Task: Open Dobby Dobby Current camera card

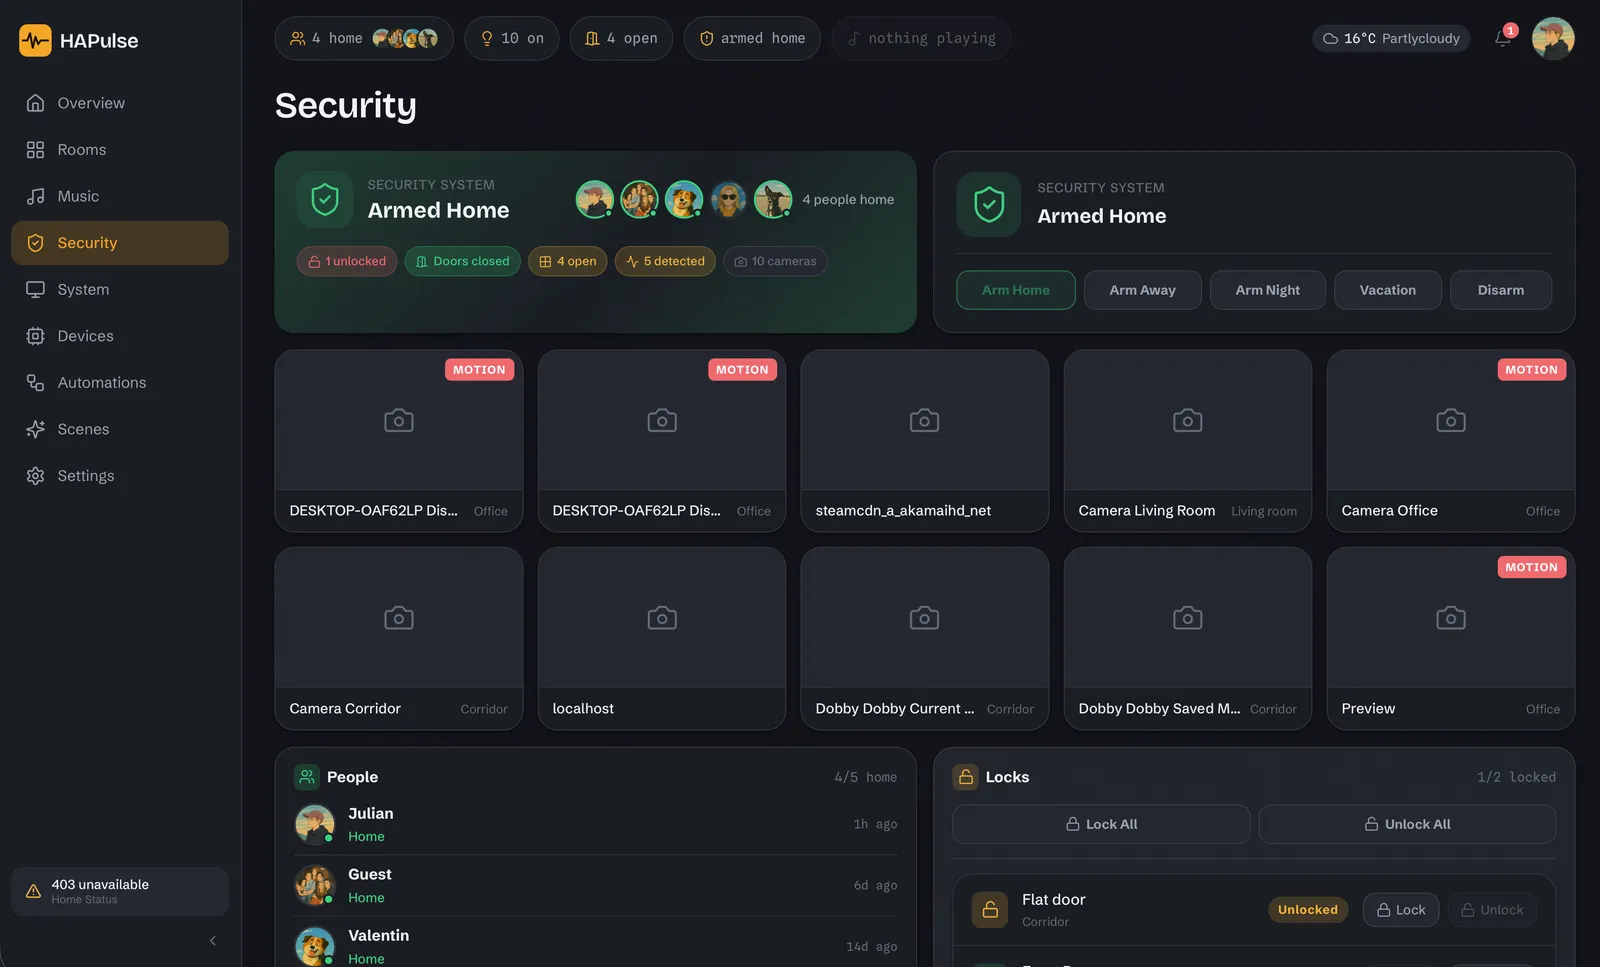Action: point(925,638)
